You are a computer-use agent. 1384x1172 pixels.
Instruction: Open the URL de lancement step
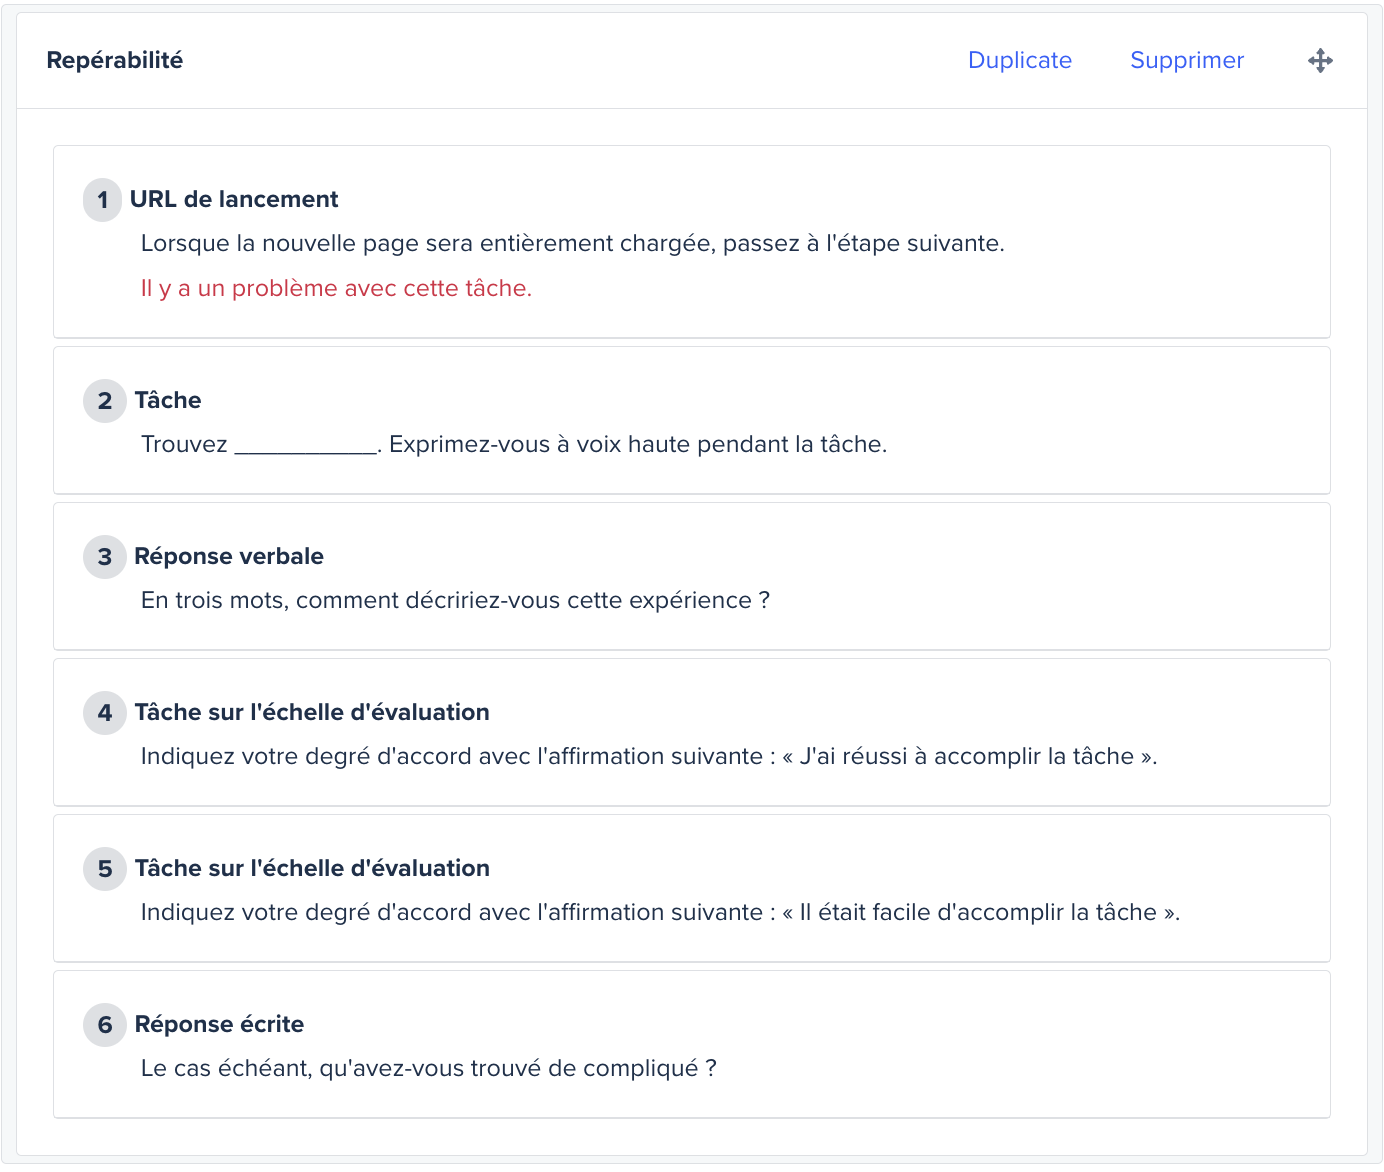pos(234,199)
